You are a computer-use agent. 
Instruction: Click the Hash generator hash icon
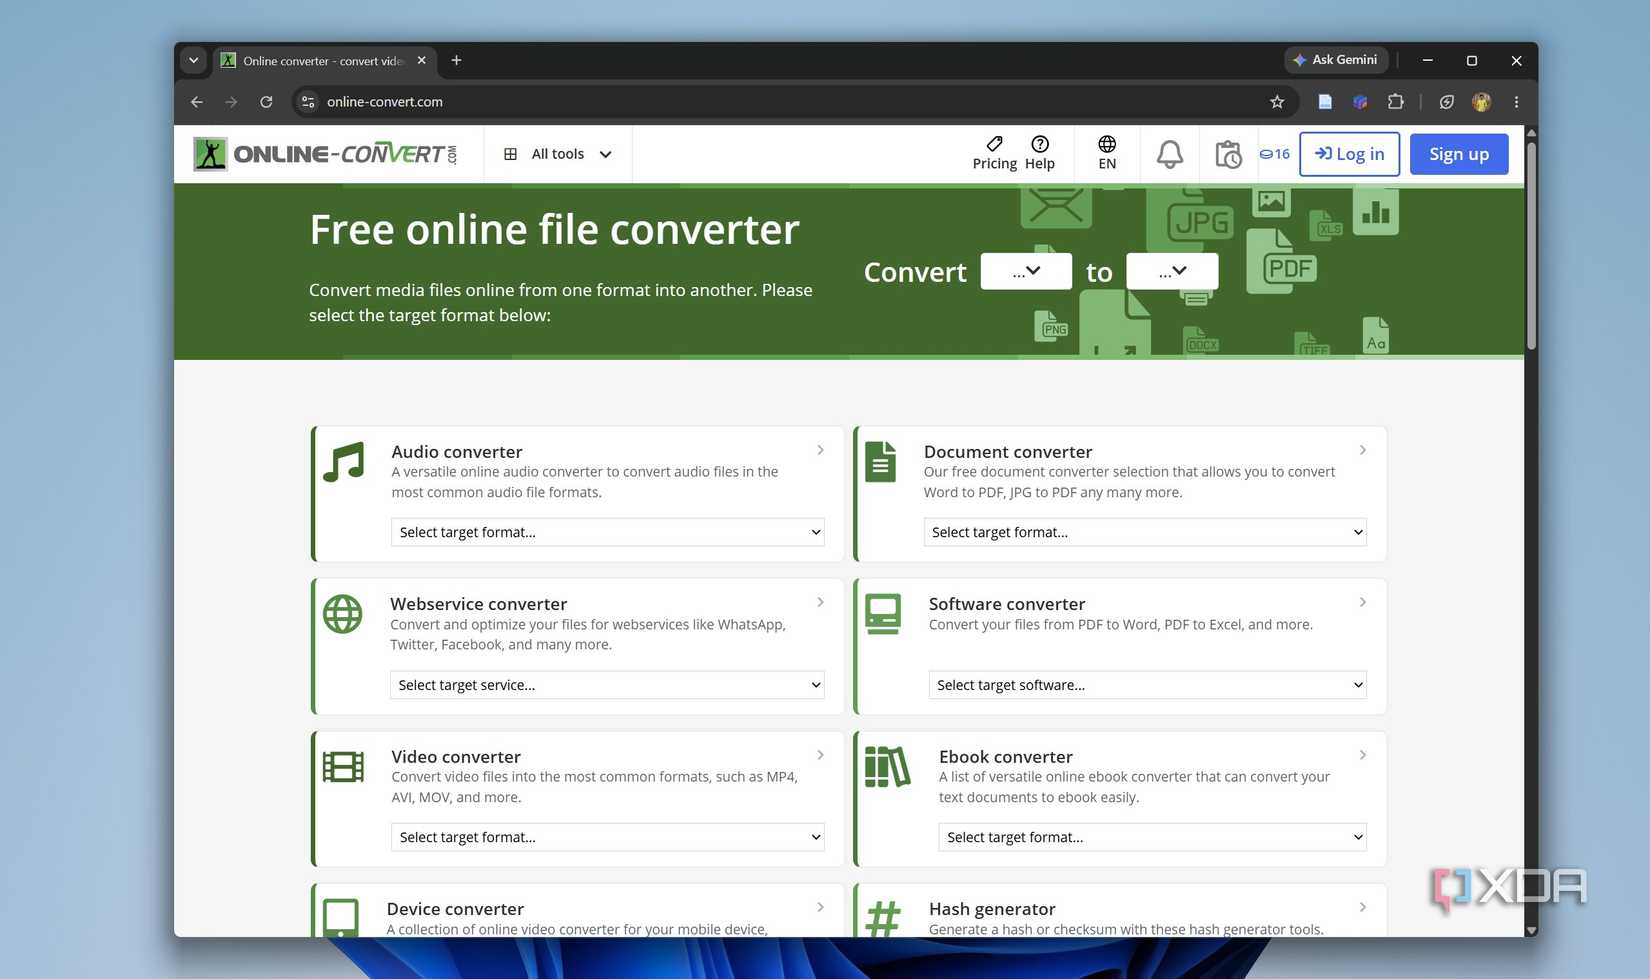(x=883, y=918)
